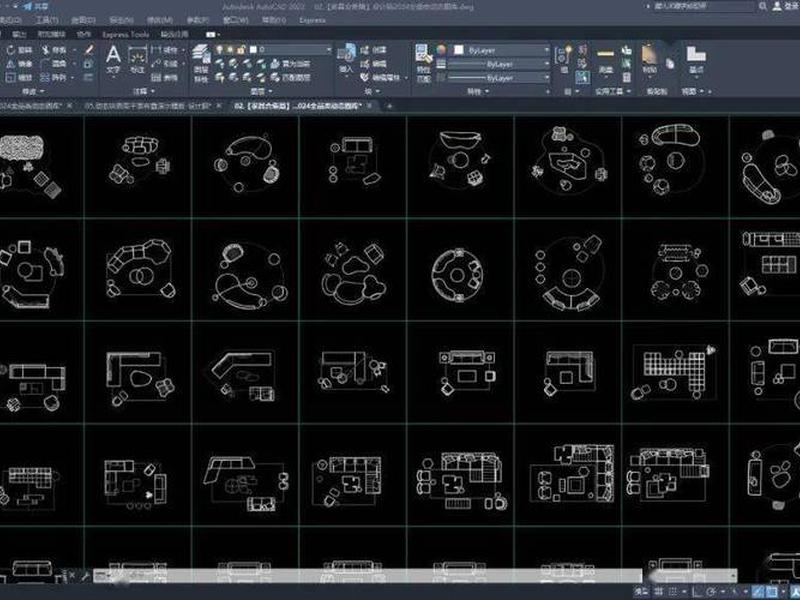This screenshot has width=800, height=600.
Task: Select the Dimension annotation tool
Action: (x=137, y=60)
